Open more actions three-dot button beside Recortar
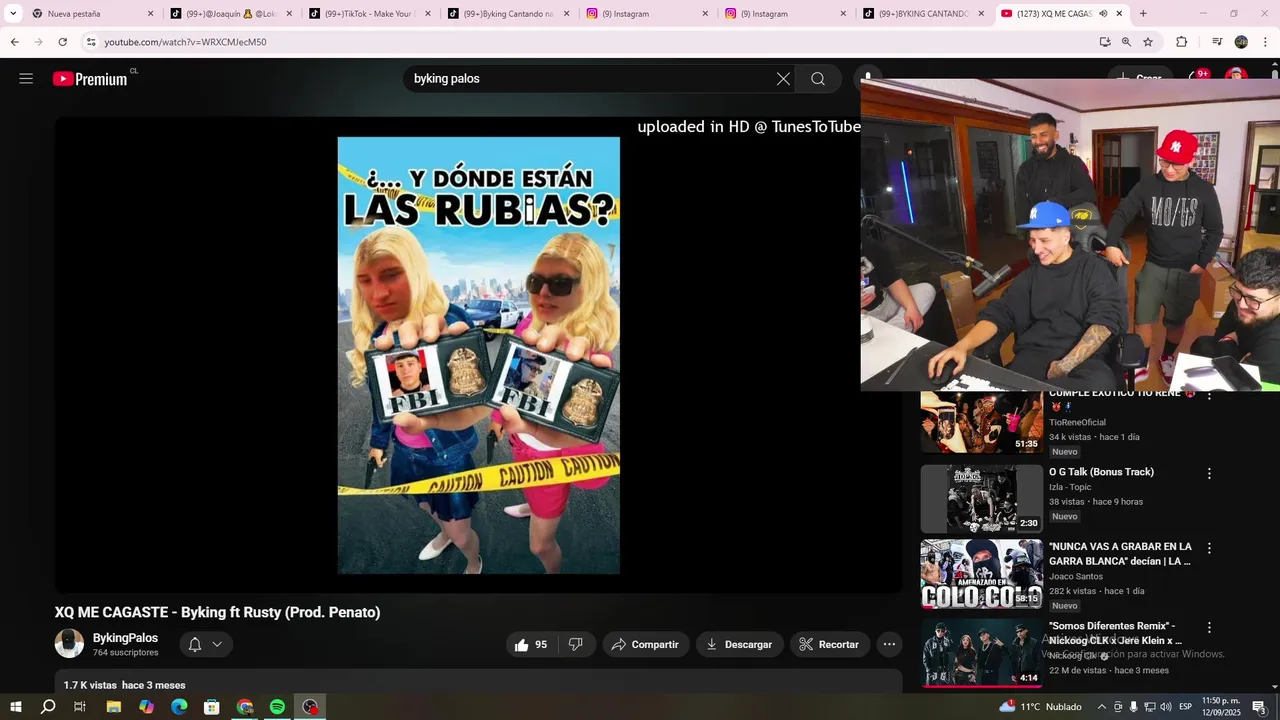 889,645
